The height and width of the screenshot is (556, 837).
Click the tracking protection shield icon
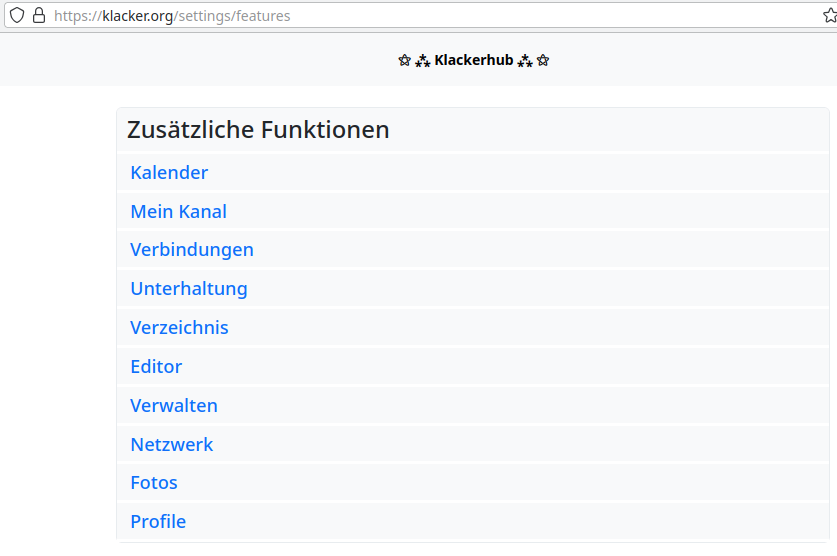click(x=17, y=16)
